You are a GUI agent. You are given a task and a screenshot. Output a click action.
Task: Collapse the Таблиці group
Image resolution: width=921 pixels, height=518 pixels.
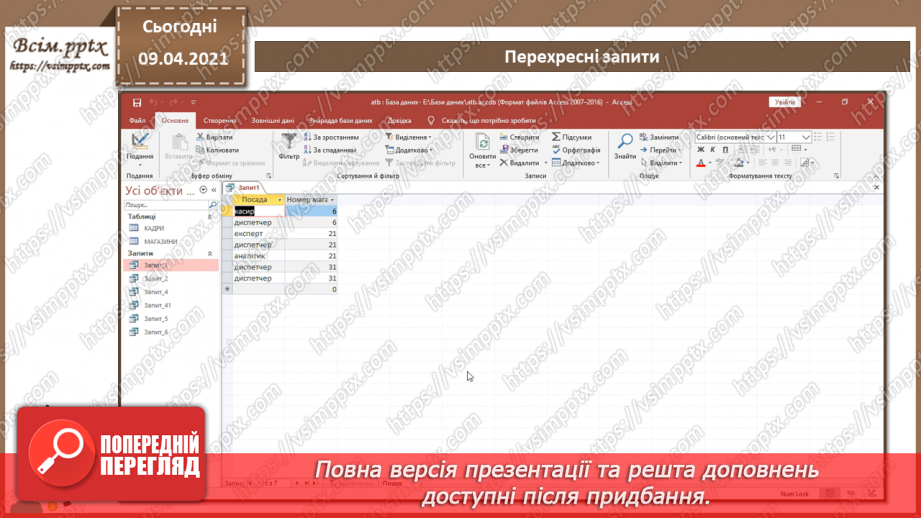click(210, 217)
